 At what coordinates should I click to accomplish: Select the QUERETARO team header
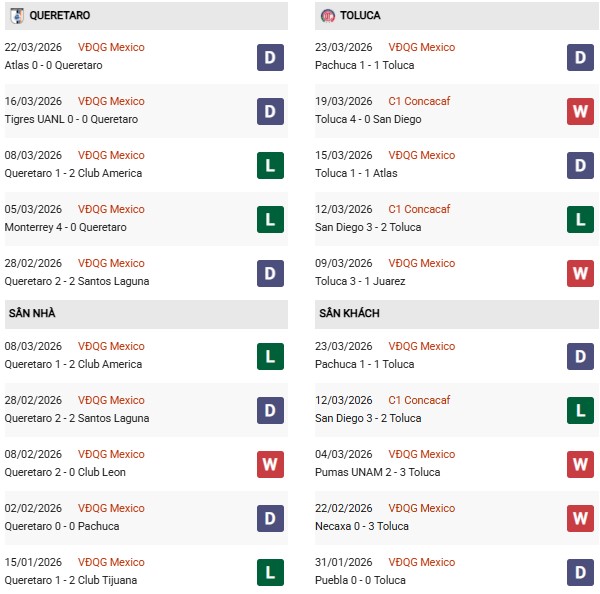pos(60,16)
